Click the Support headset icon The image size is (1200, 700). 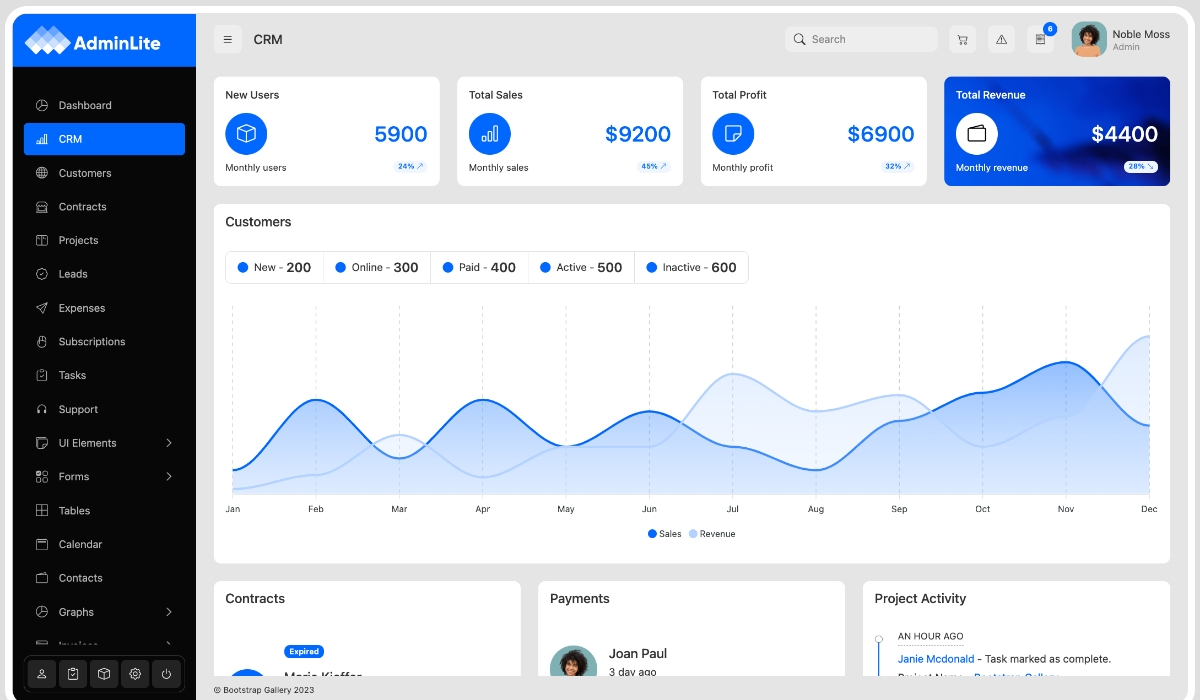click(x=42, y=409)
